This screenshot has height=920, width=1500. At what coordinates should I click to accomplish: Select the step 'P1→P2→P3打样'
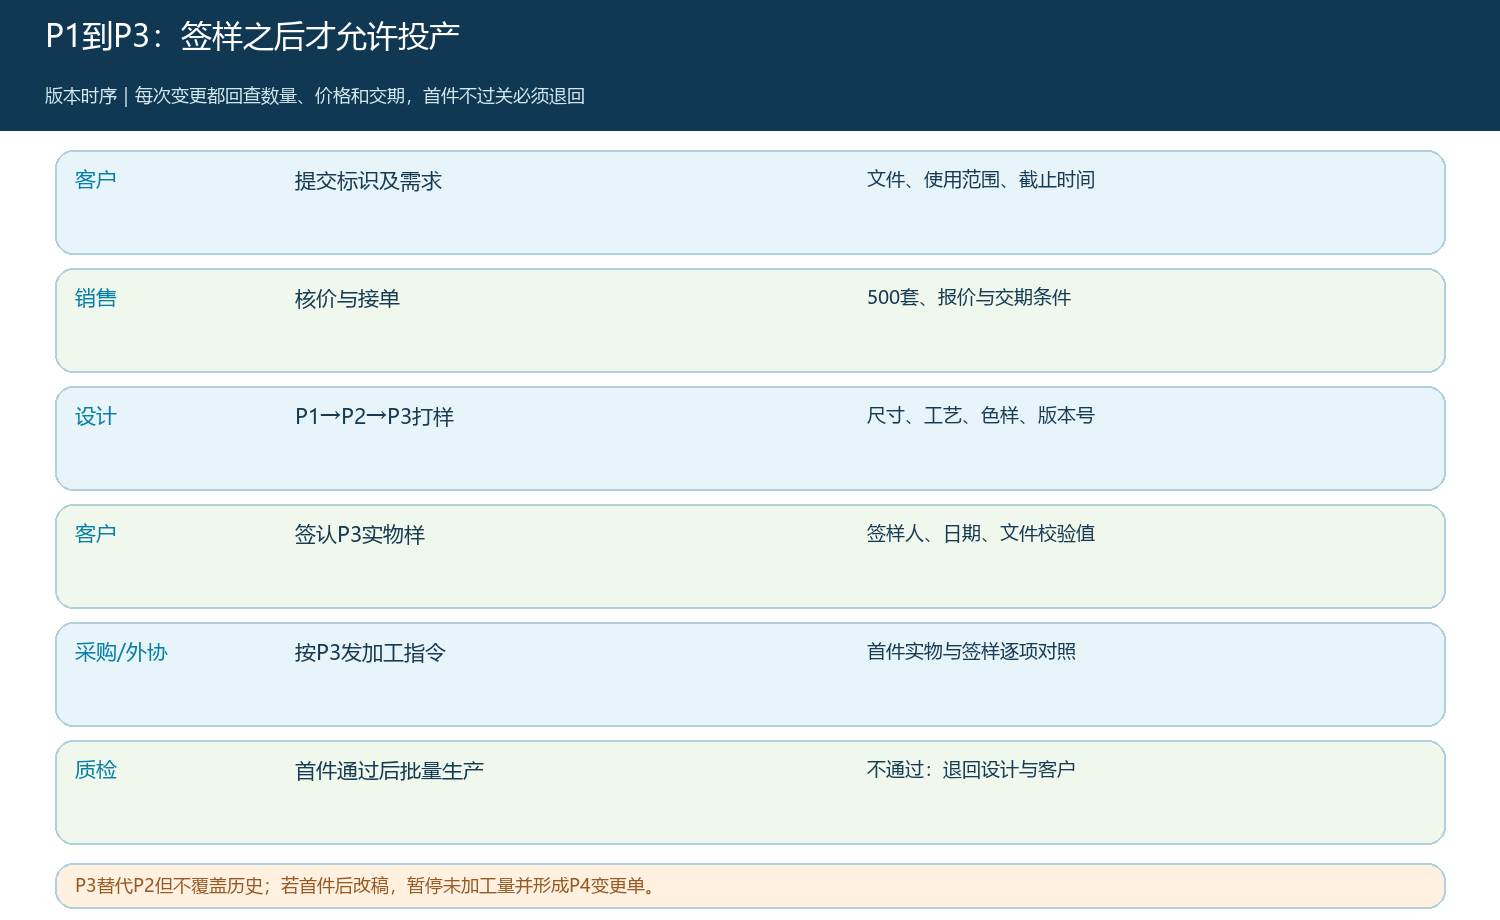click(374, 417)
